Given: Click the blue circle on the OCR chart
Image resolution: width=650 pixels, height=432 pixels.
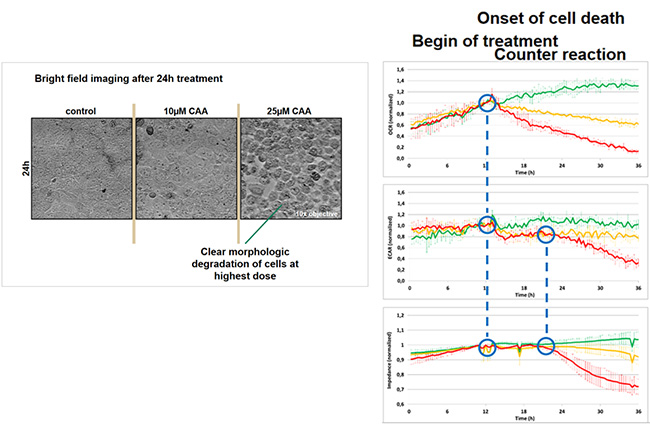Looking at the screenshot, I should [x=487, y=102].
